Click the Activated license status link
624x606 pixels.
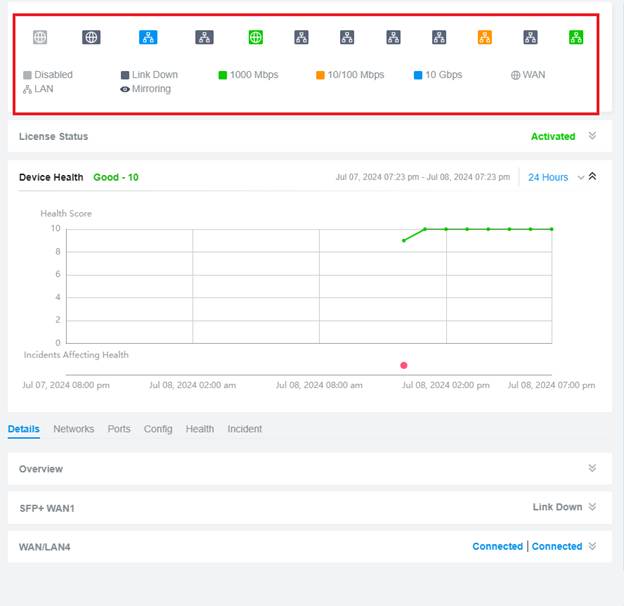pyautogui.click(x=553, y=136)
